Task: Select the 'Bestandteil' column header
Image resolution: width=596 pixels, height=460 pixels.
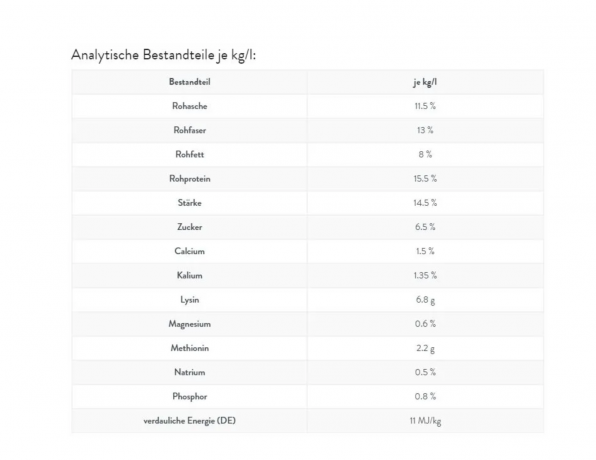Action: point(190,82)
